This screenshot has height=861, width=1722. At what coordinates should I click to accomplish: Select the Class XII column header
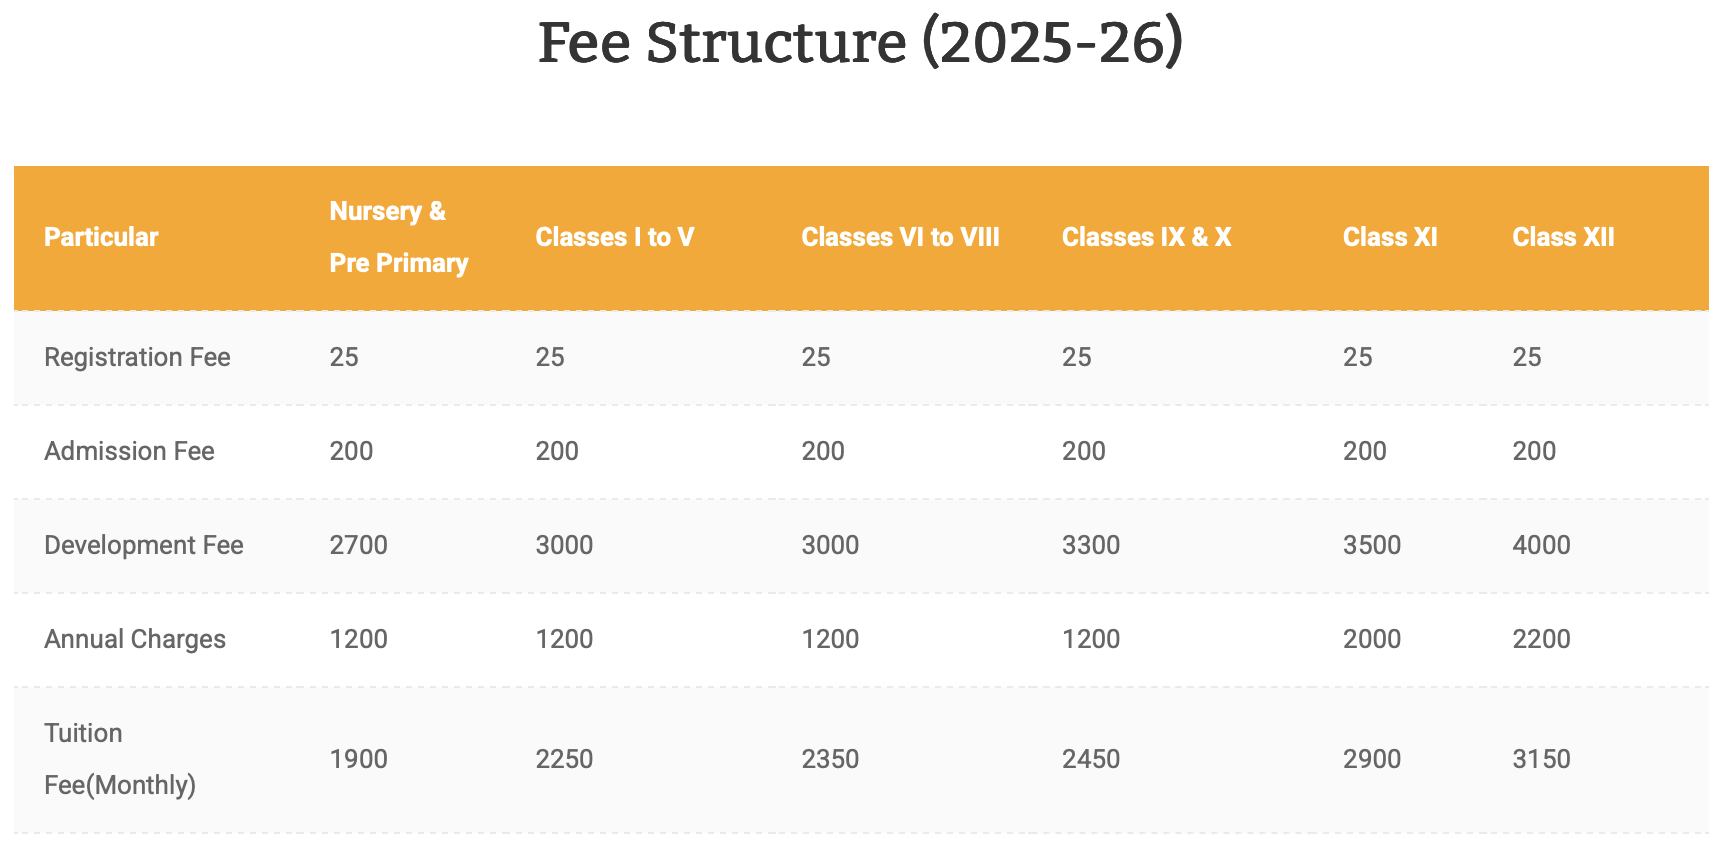1563,237
